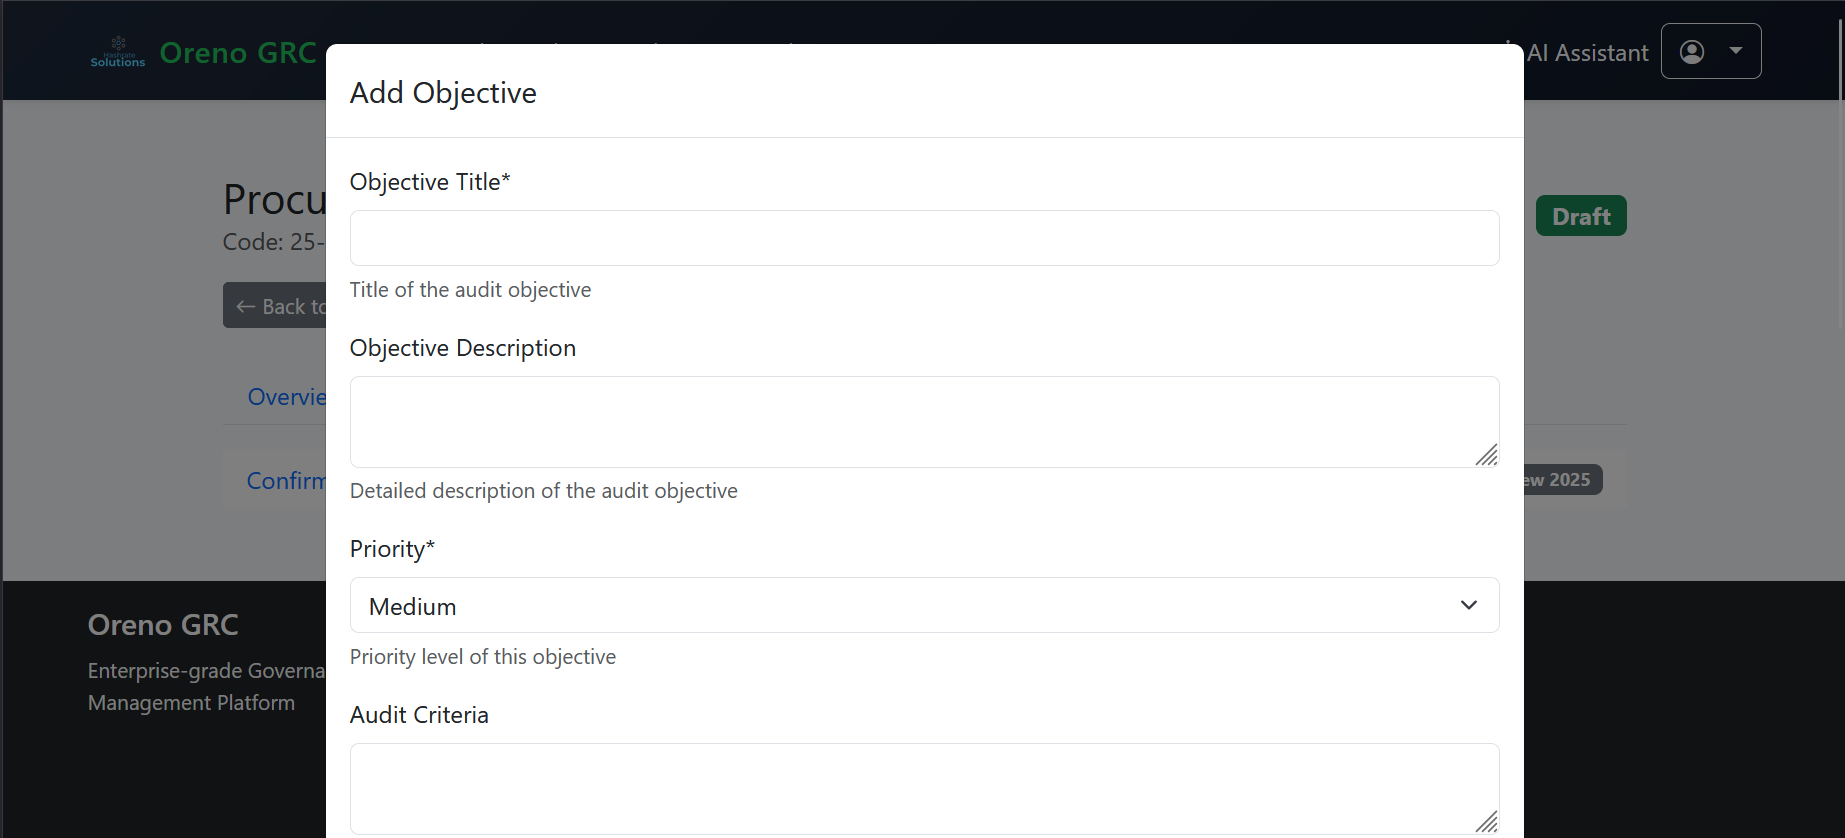Click the green Draft status badge
1845x838 pixels.
1581,216
